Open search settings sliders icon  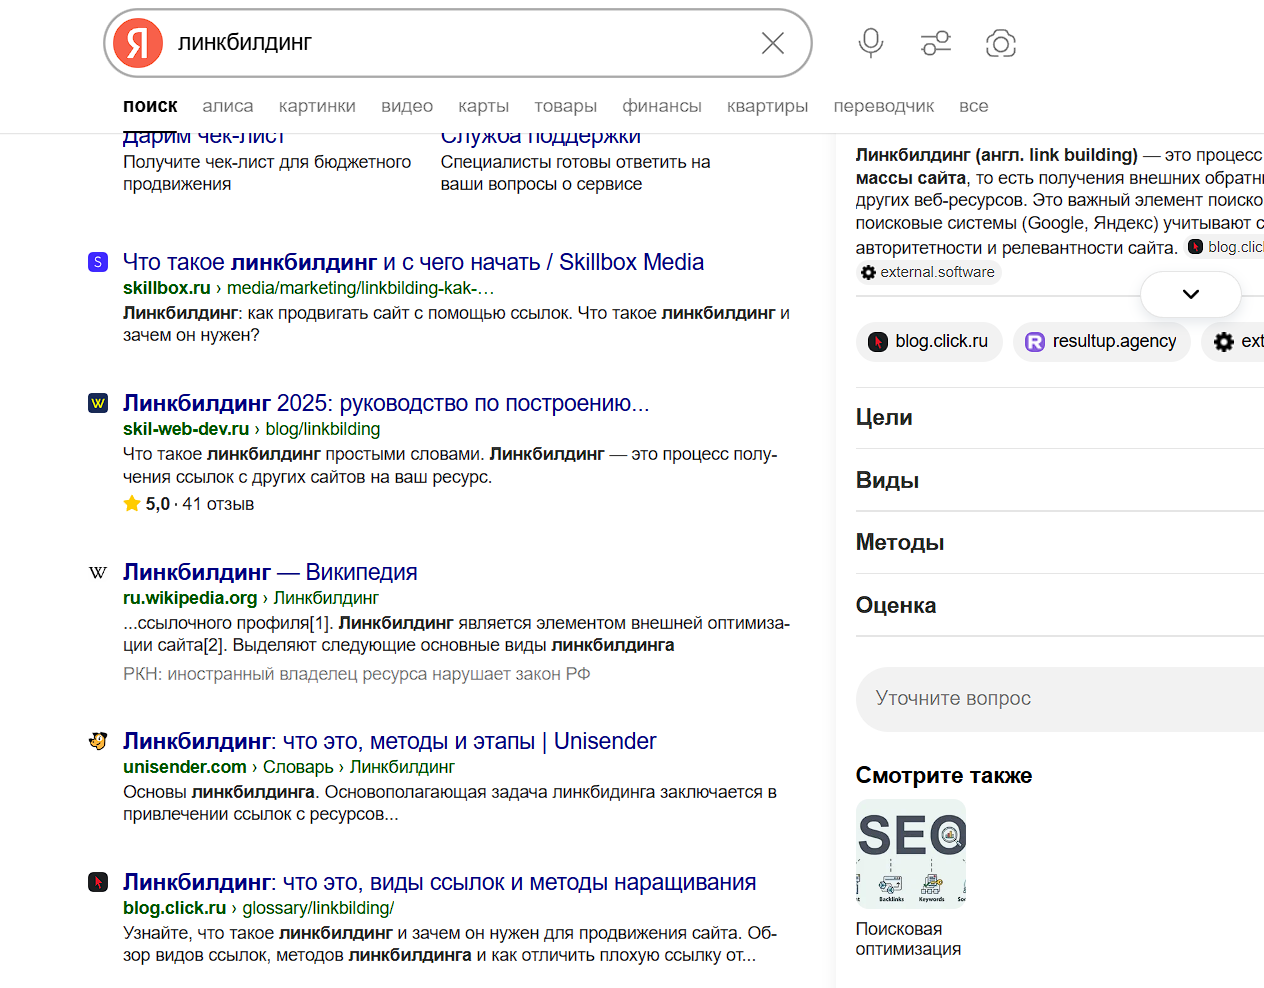pos(936,43)
